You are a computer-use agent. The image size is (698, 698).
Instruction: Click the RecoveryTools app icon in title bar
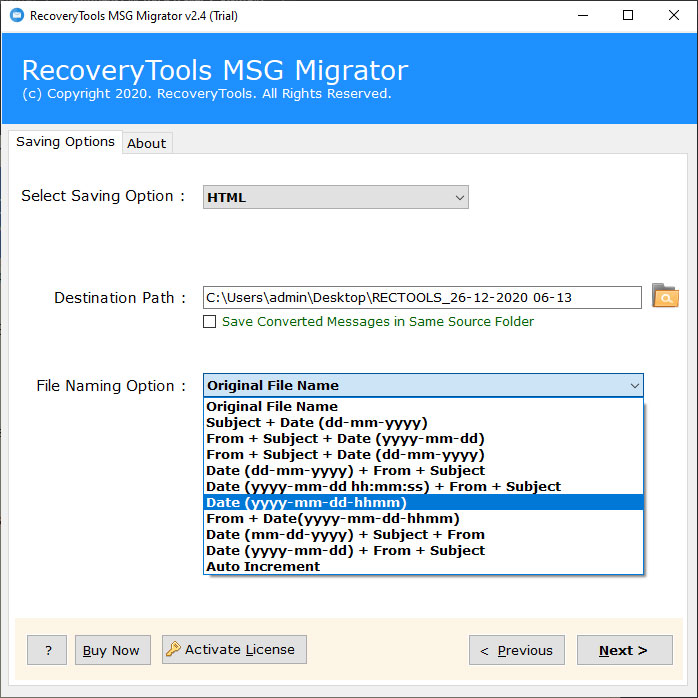coord(17,16)
